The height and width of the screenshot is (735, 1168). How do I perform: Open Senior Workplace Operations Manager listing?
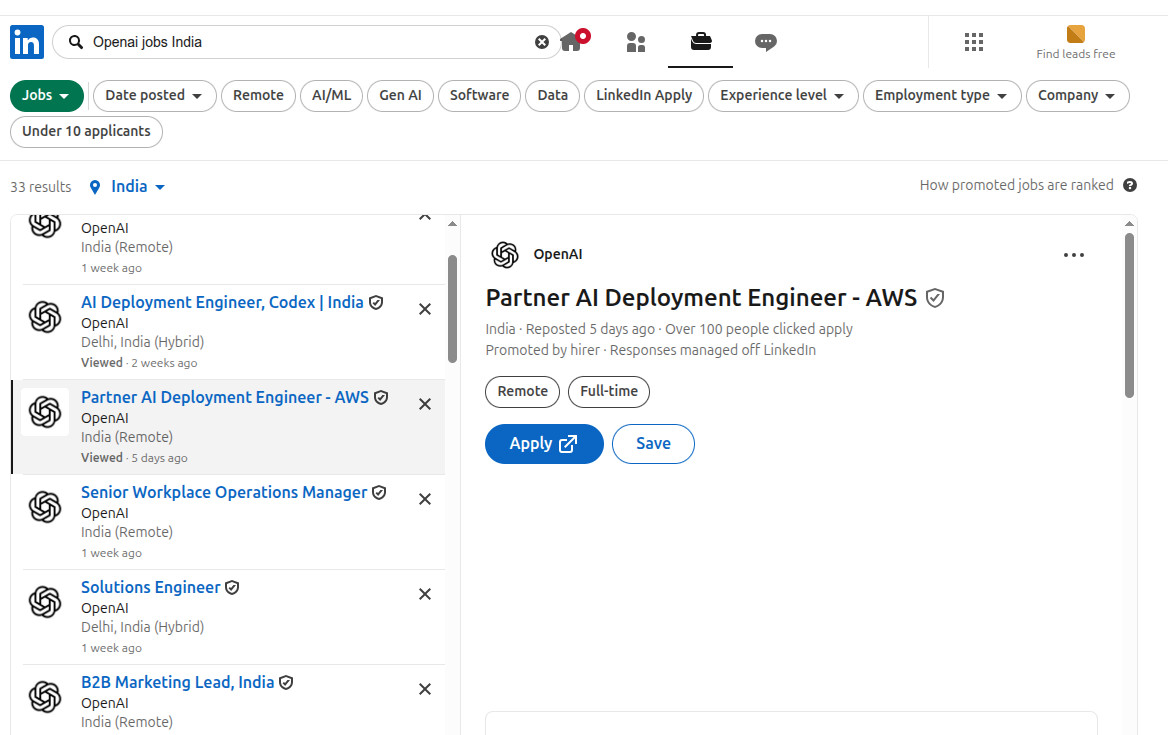point(223,492)
